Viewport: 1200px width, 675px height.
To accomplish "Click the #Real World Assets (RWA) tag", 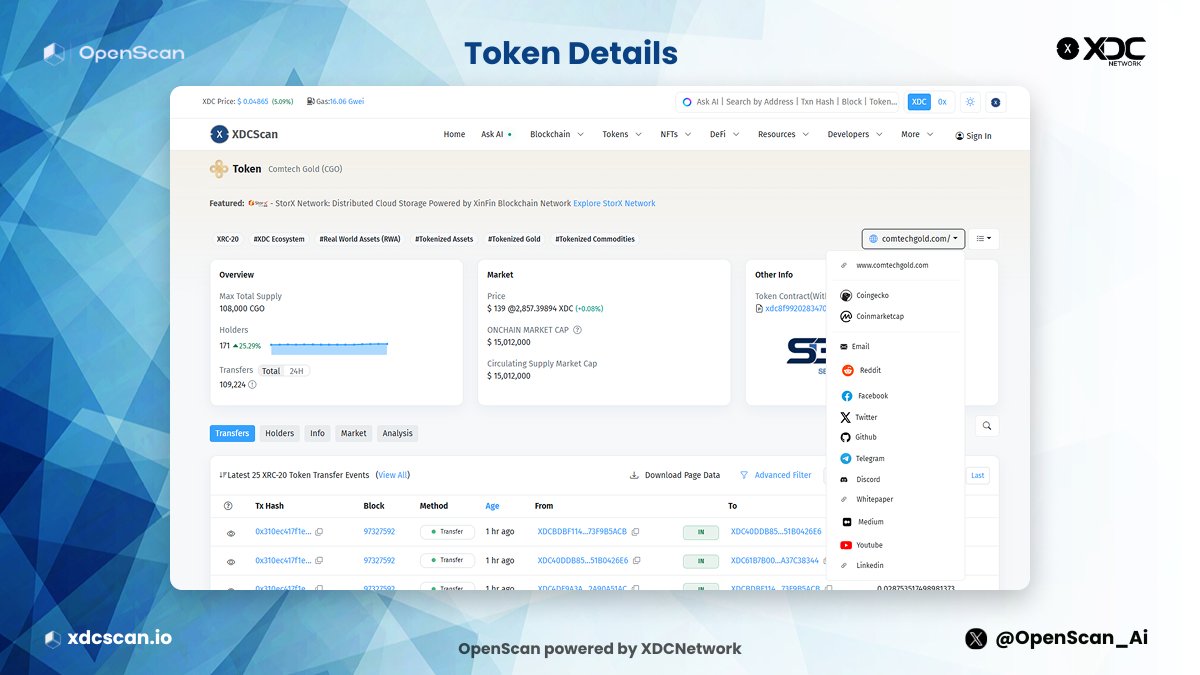I will coord(360,239).
